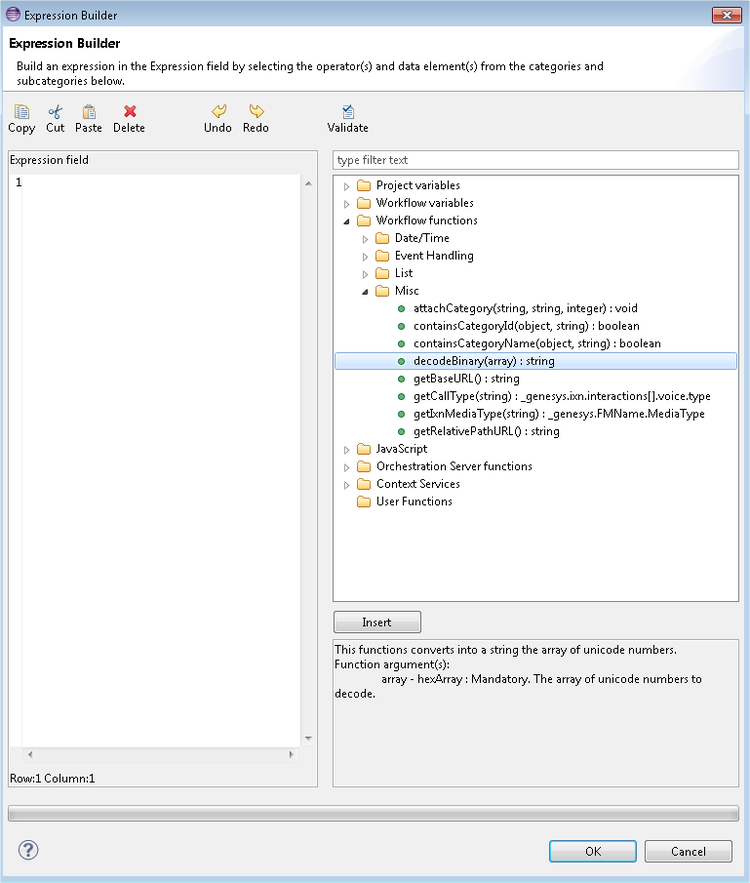Select the getBaseURL() function

(466, 379)
